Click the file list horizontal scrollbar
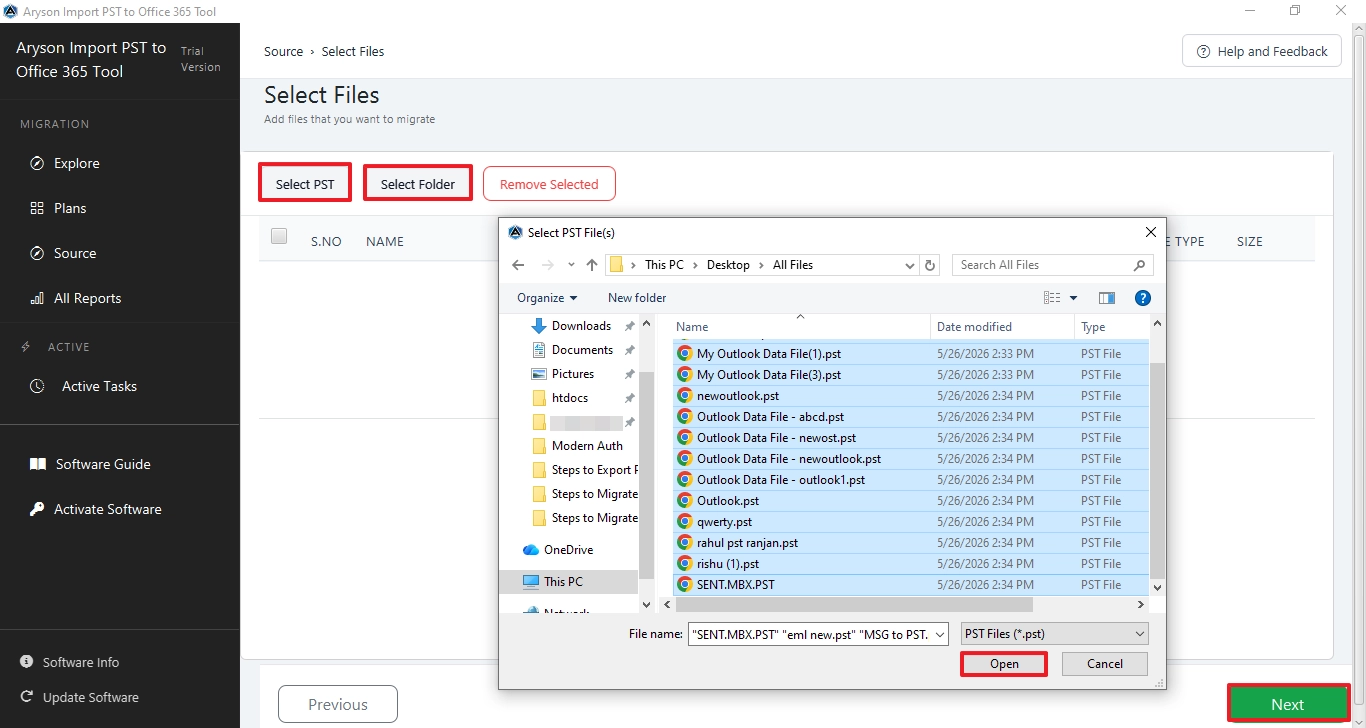This screenshot has width=1366, height=728. pos(855,605)
